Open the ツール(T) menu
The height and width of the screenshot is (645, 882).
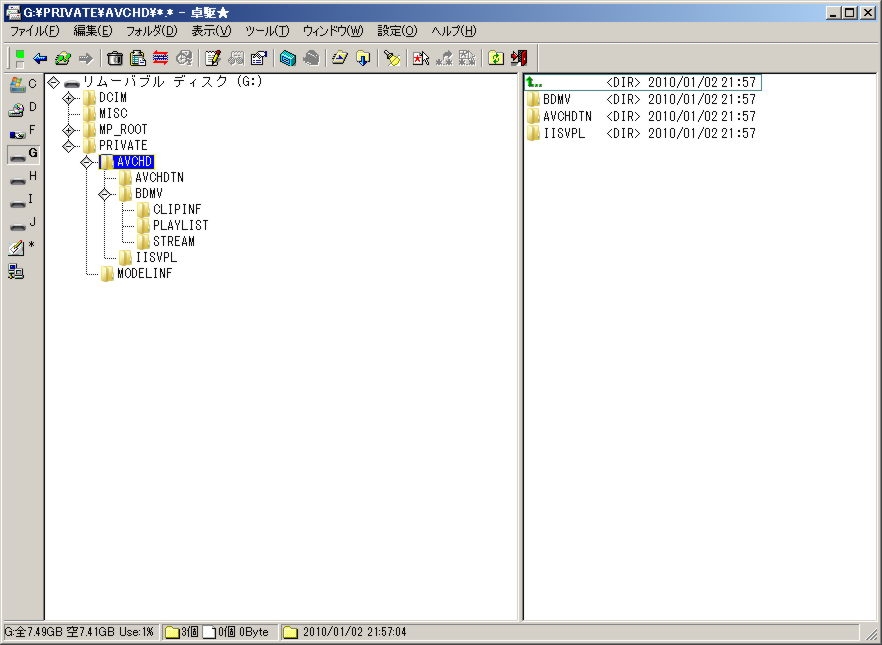267,31
